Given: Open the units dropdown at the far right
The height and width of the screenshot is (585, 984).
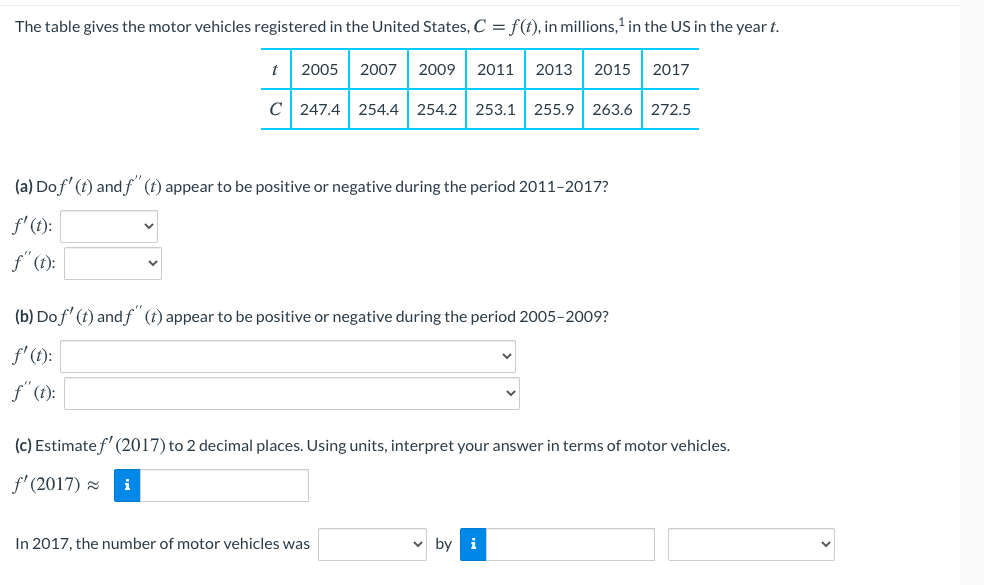Looking at the screenshot, I should pos(751,544).
